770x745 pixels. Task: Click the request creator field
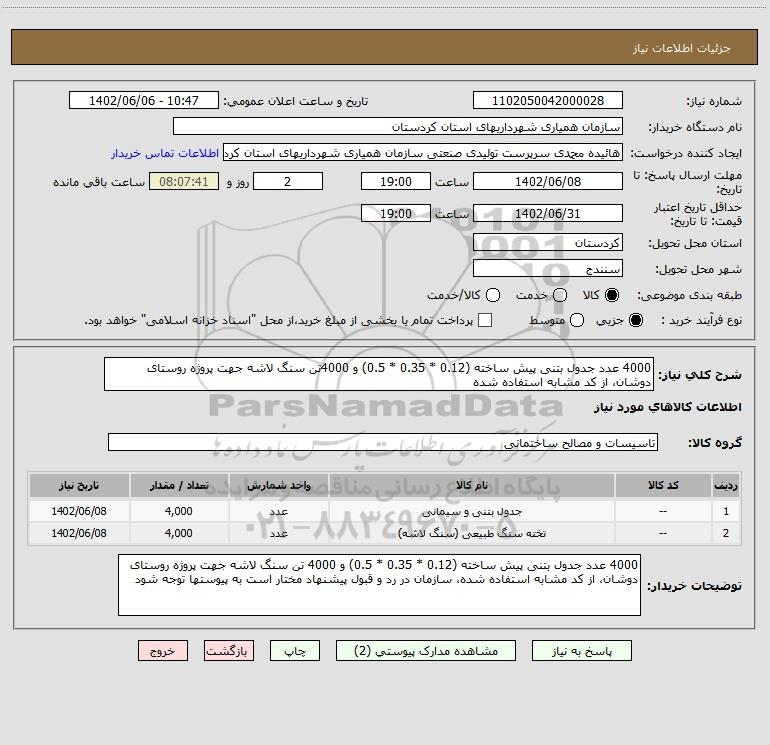click(423, 153)
